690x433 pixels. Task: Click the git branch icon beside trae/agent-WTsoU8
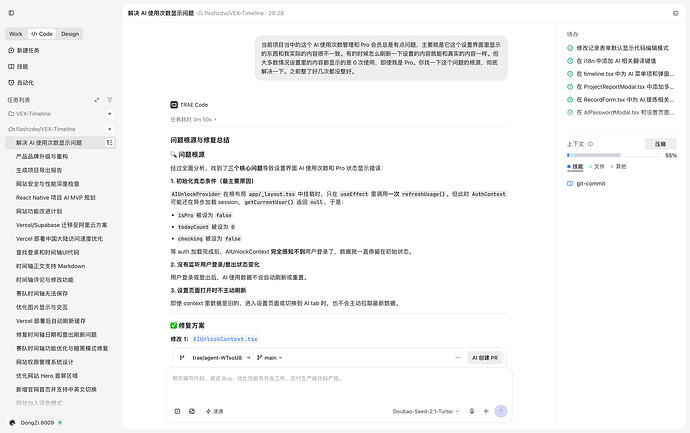[182, 358]
